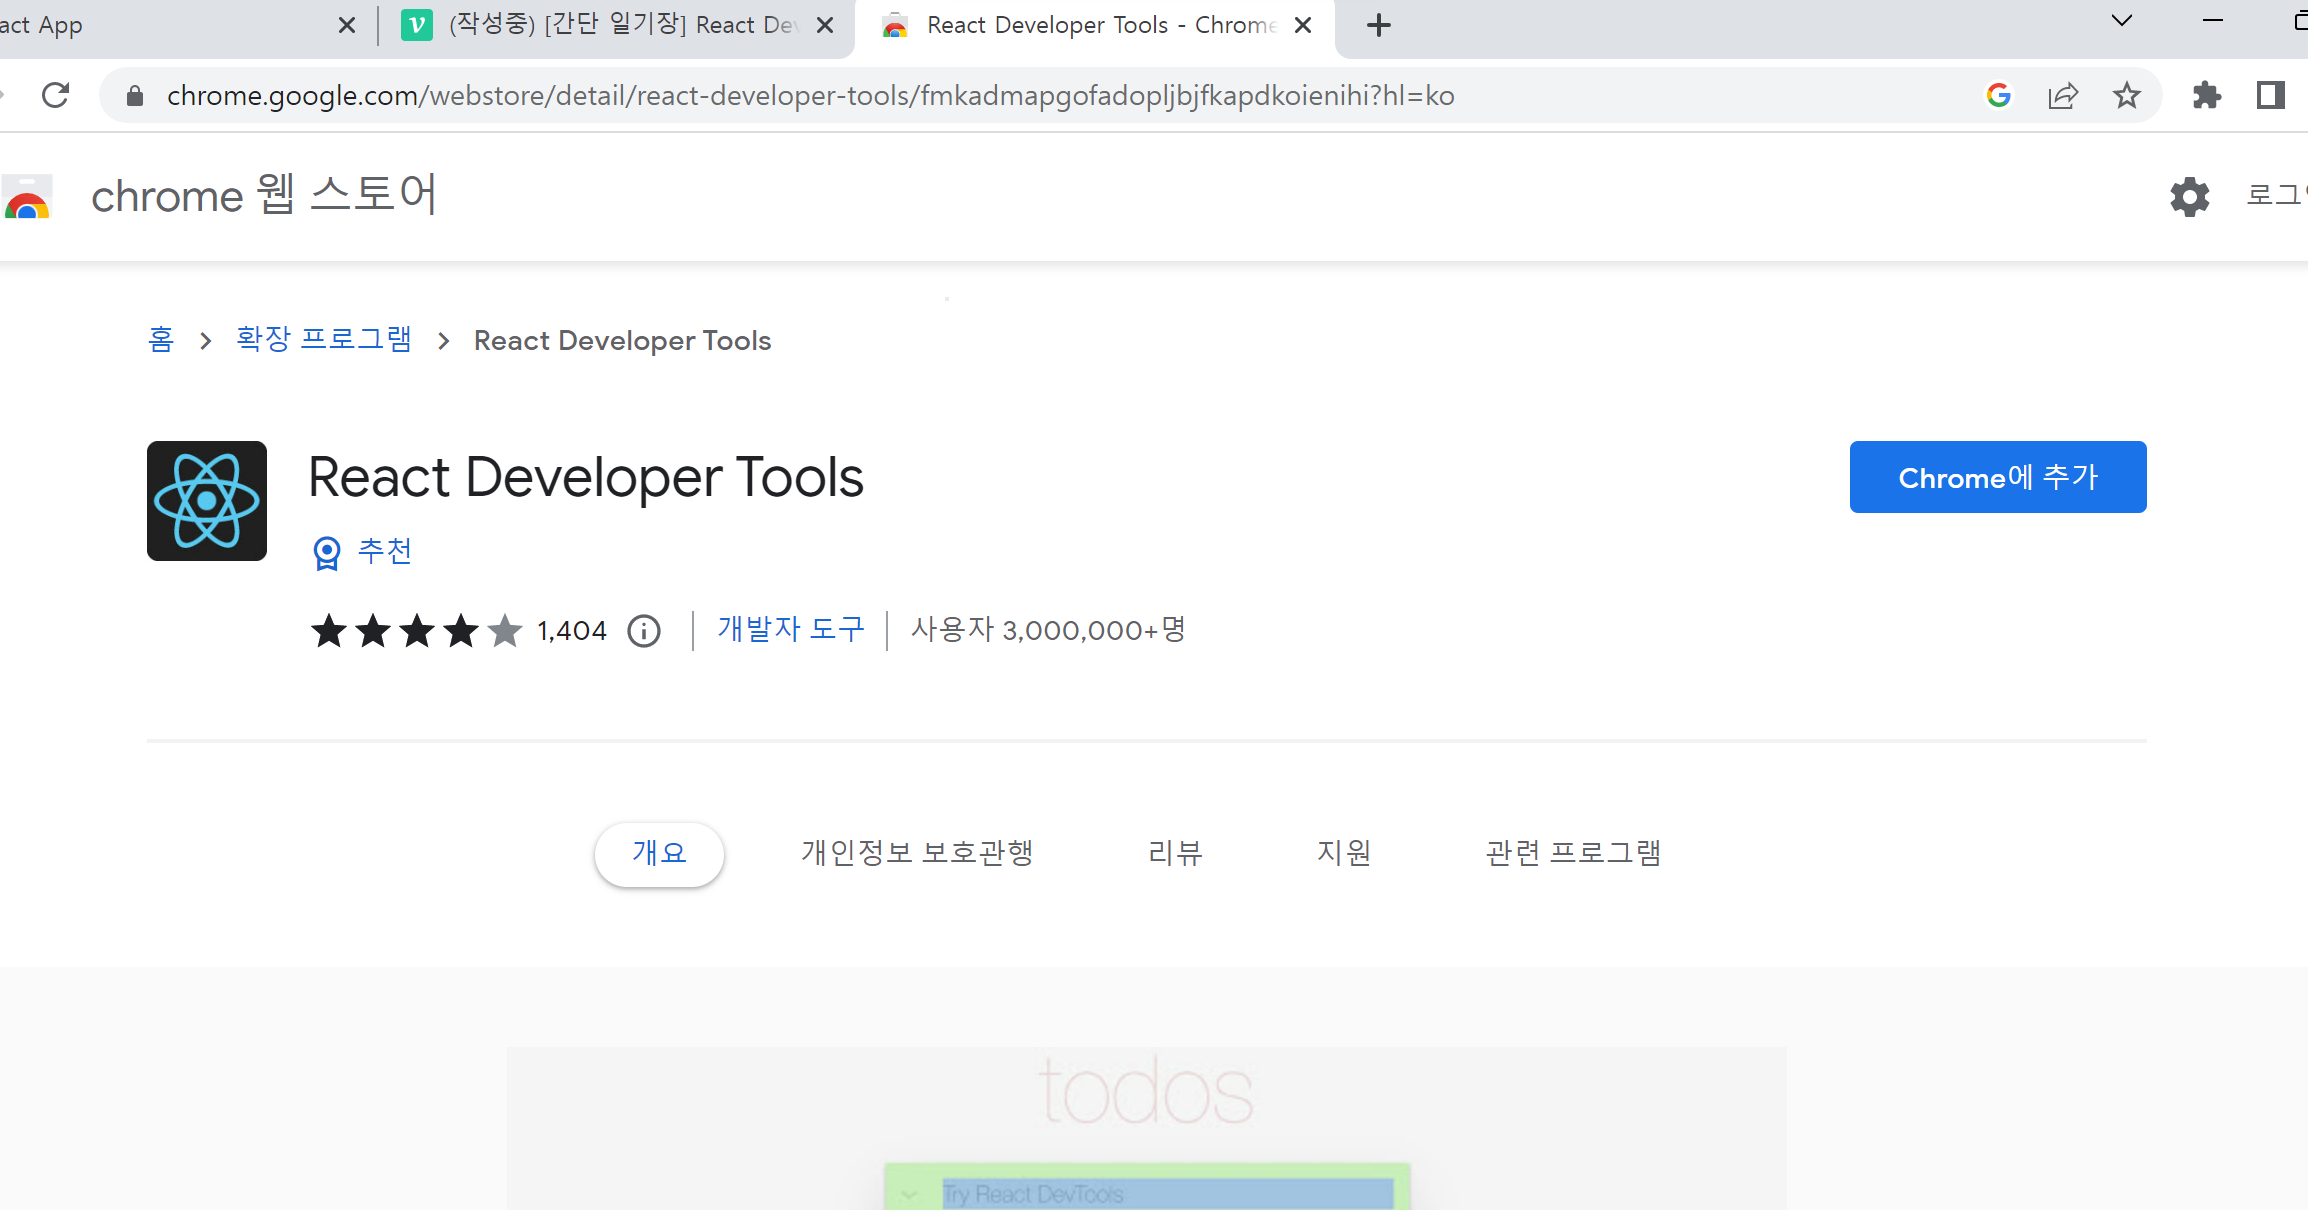
Task: Open the 개인정보 보호관행 tab
Action: [x=917, y=853]
